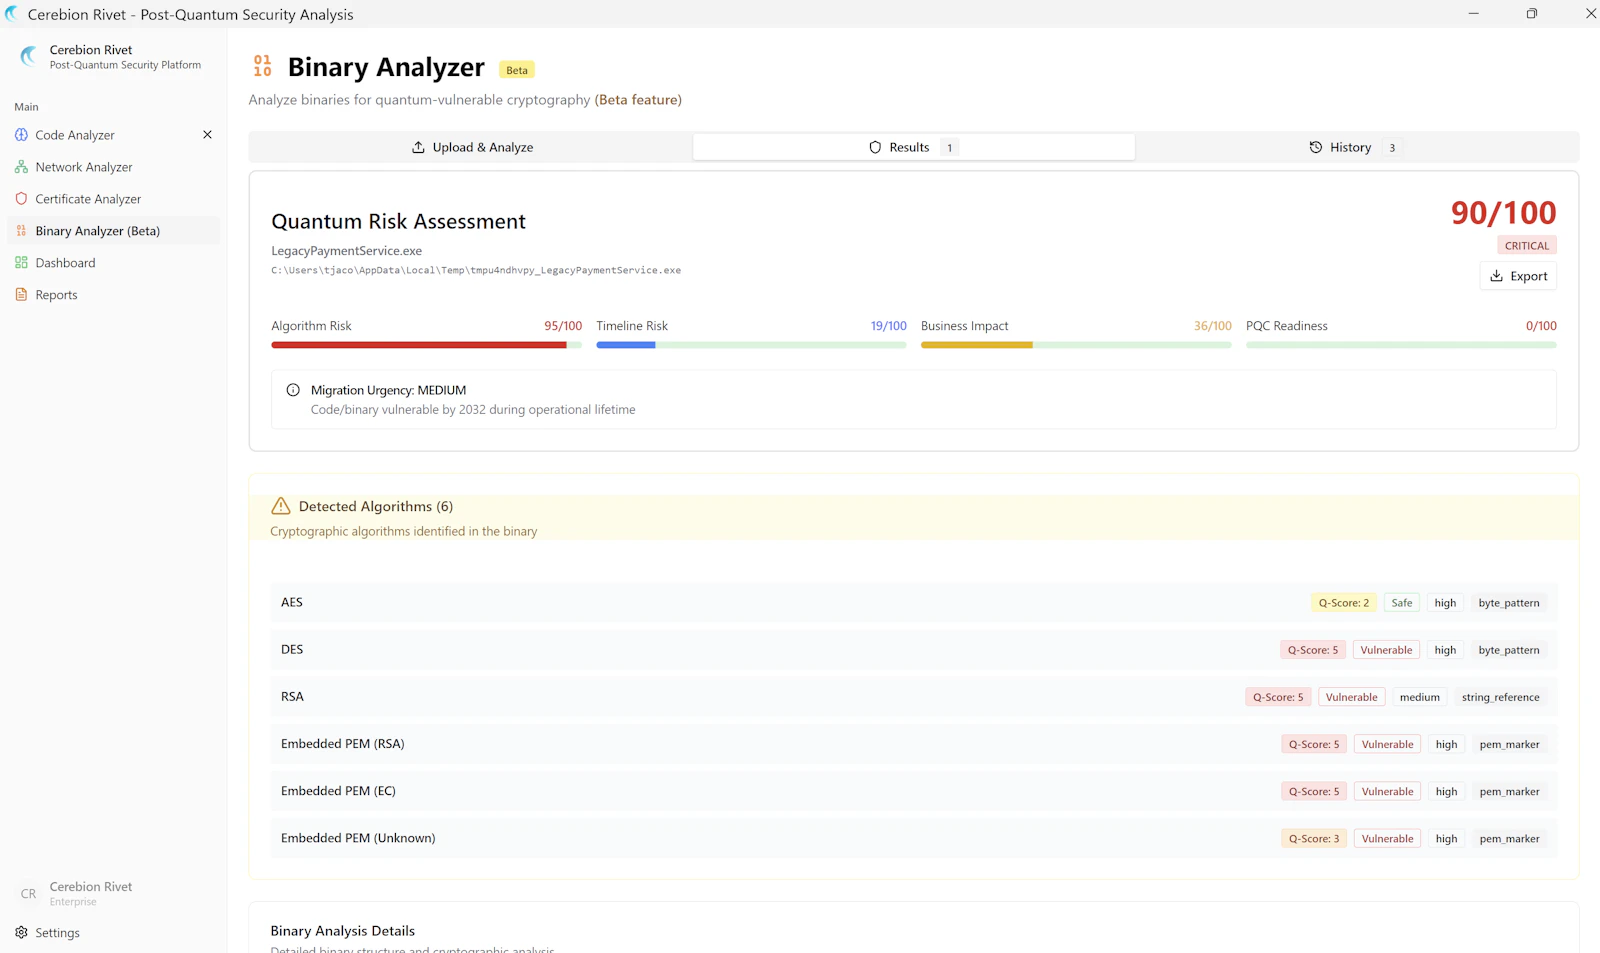
Task: Click the Cerebion Rivet Enterprise account label
Action: coord(91,894)
